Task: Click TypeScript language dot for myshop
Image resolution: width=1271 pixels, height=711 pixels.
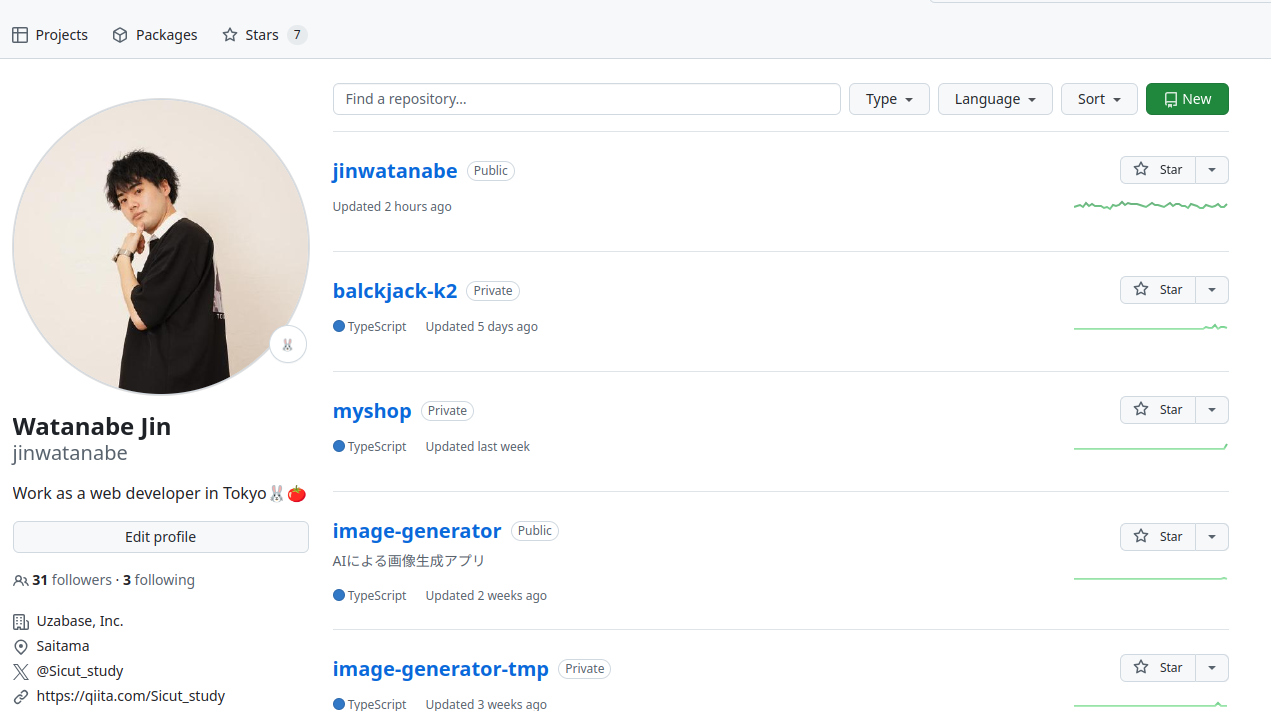Action: point(339,446)
